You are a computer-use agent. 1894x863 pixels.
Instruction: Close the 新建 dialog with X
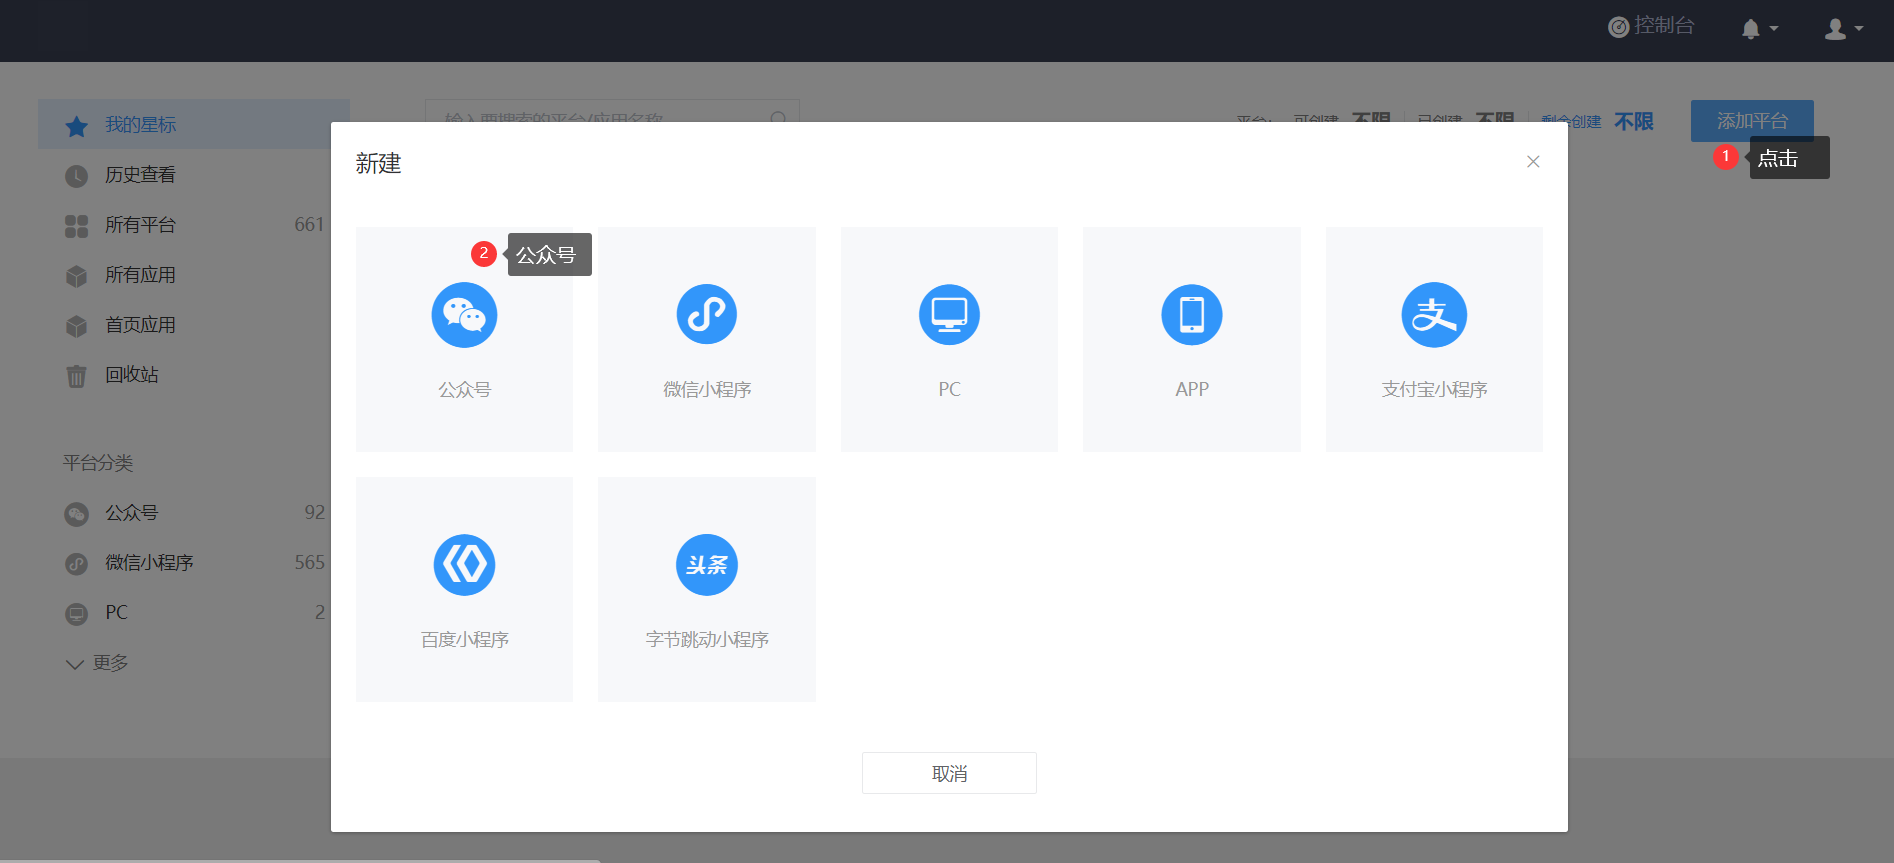pyautogui.click(x=1533, y=162)
